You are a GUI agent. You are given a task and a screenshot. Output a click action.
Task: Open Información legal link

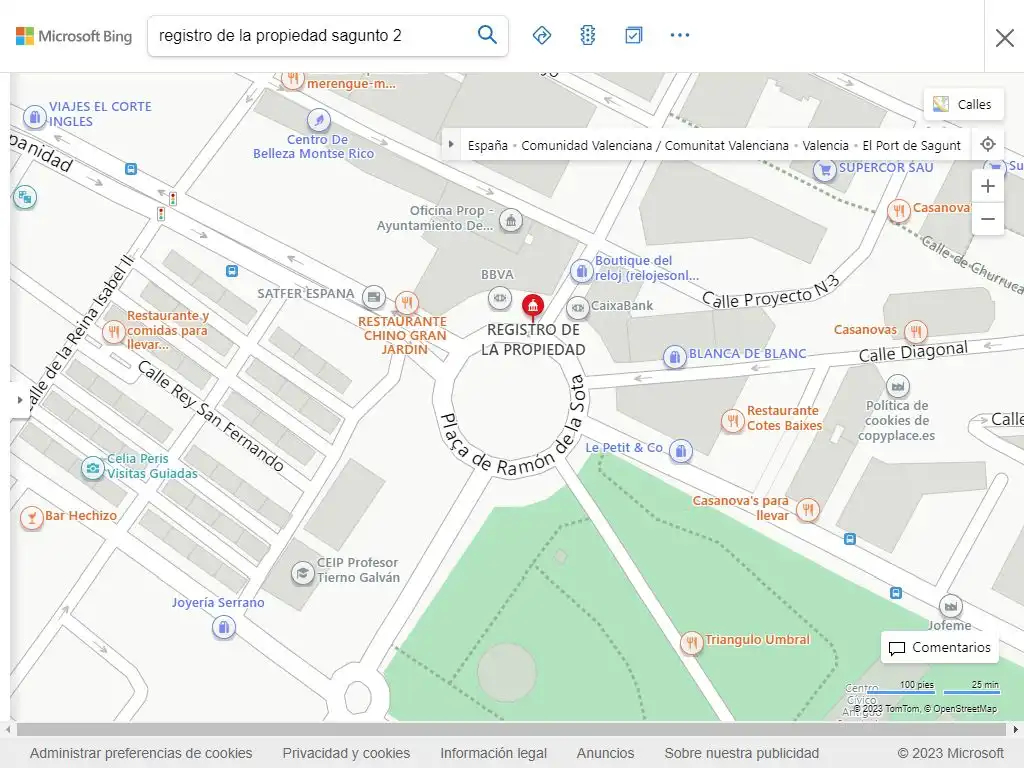click(493, 753)
